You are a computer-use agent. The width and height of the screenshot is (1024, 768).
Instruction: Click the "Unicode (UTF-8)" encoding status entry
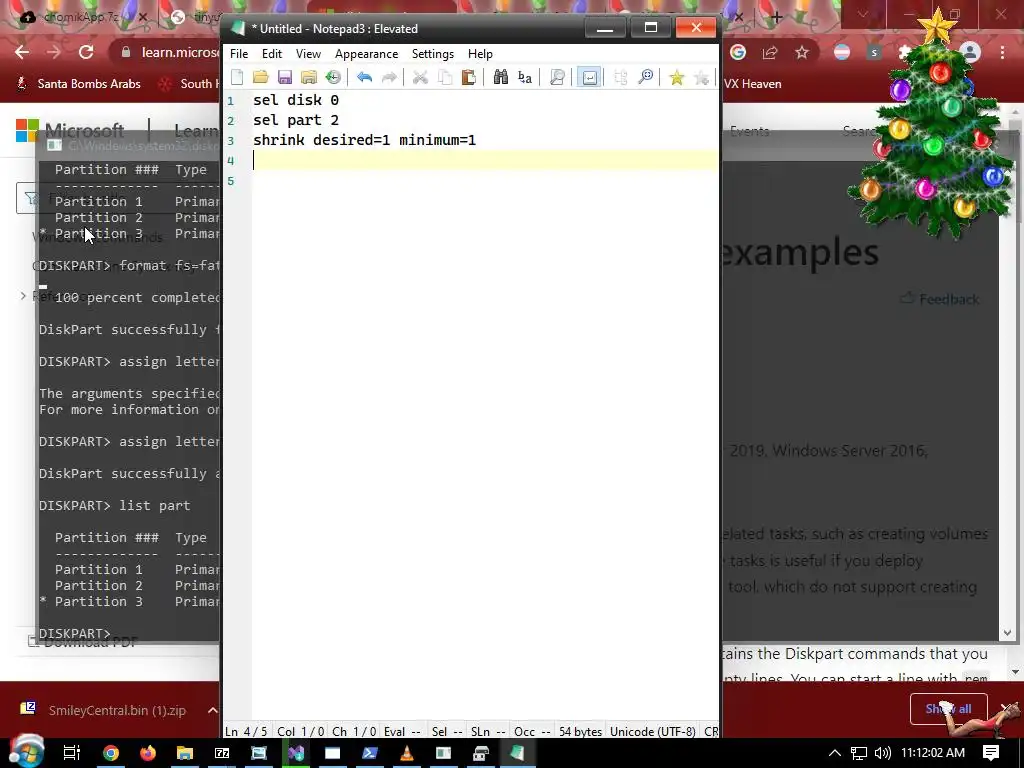[652, 731]
